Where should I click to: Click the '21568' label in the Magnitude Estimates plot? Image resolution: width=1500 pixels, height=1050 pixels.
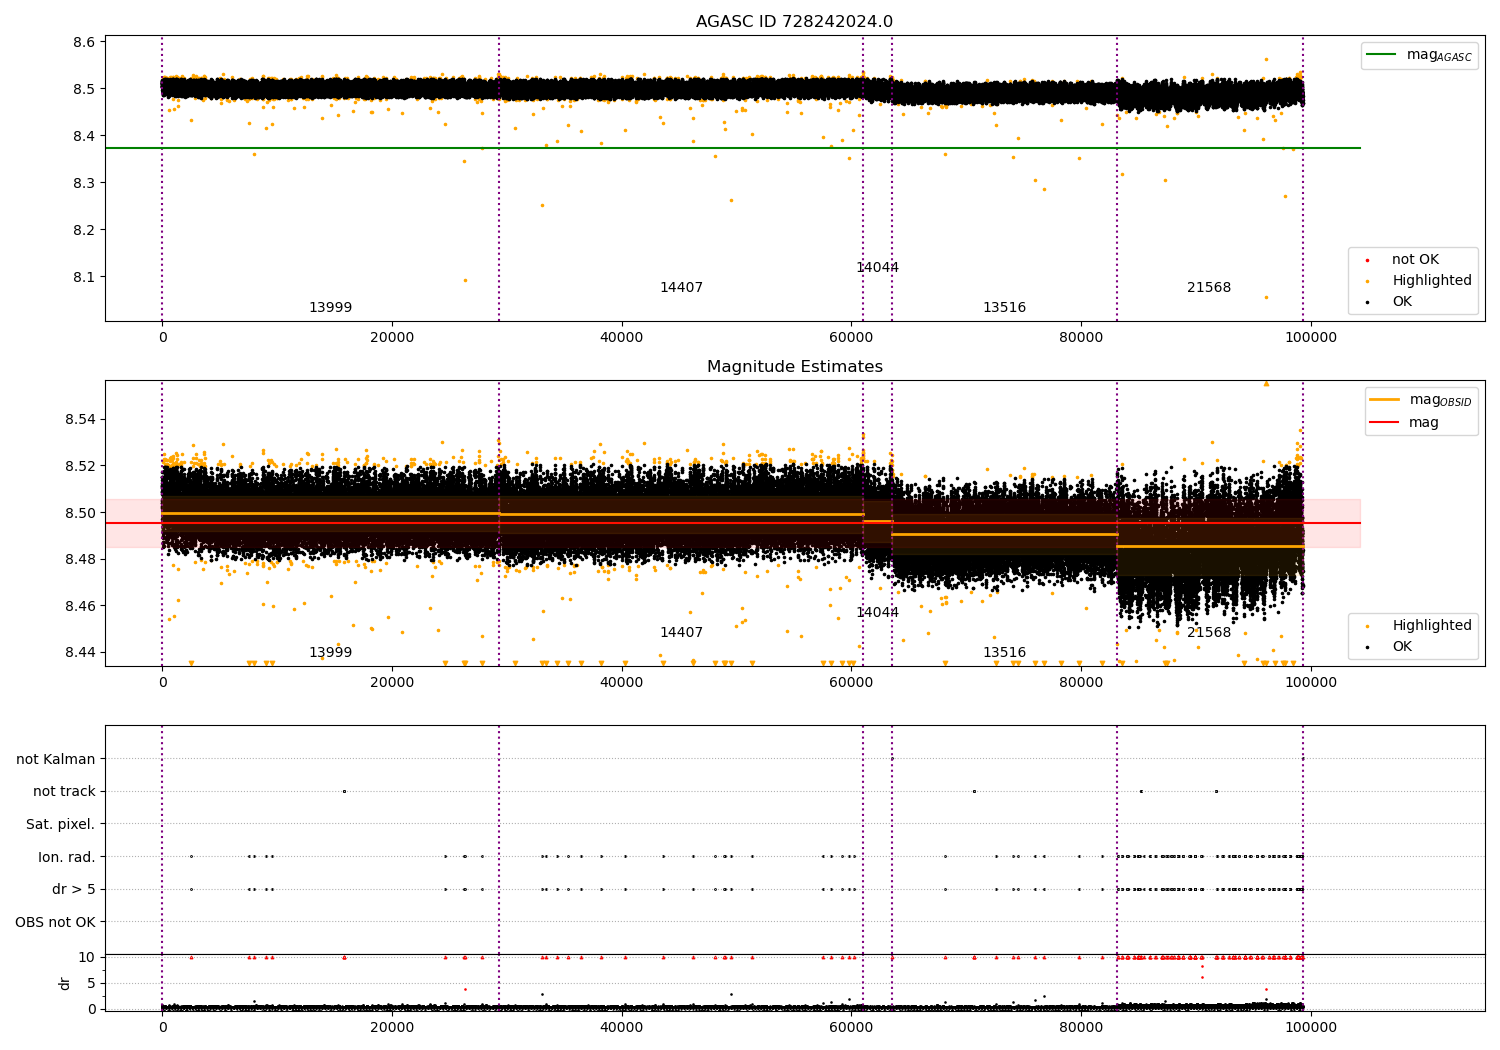(x=1209, y=633)
